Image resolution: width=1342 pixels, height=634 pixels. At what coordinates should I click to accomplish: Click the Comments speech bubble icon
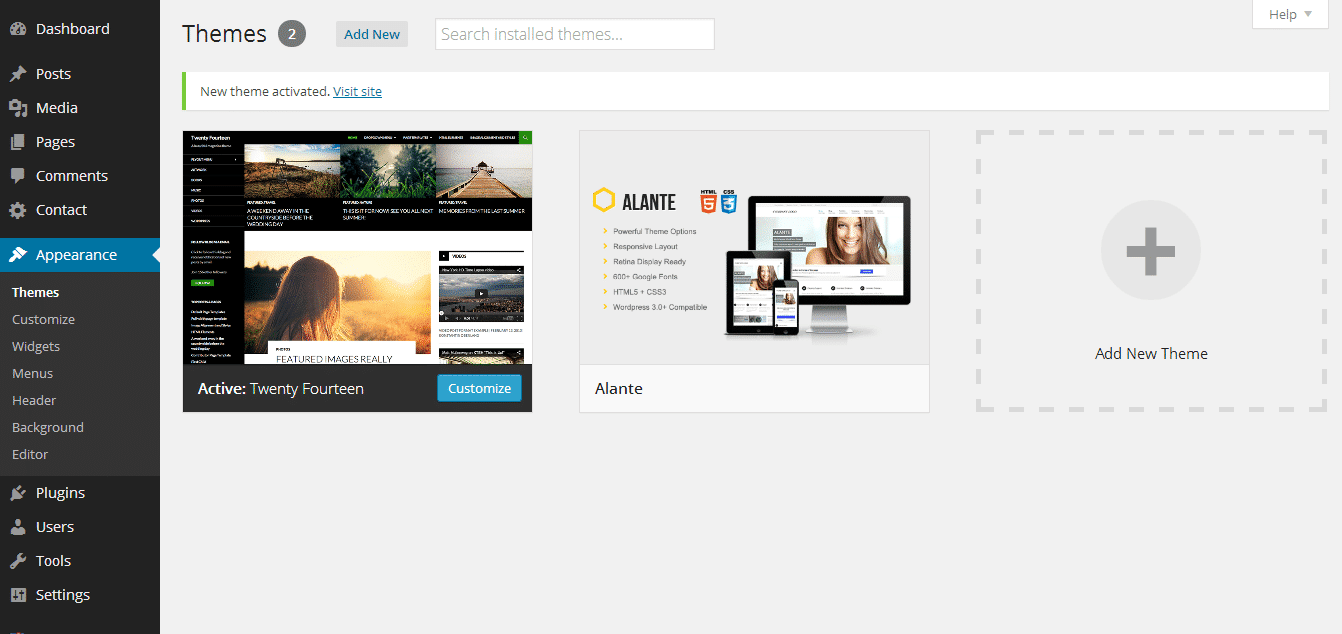point(18,176)
